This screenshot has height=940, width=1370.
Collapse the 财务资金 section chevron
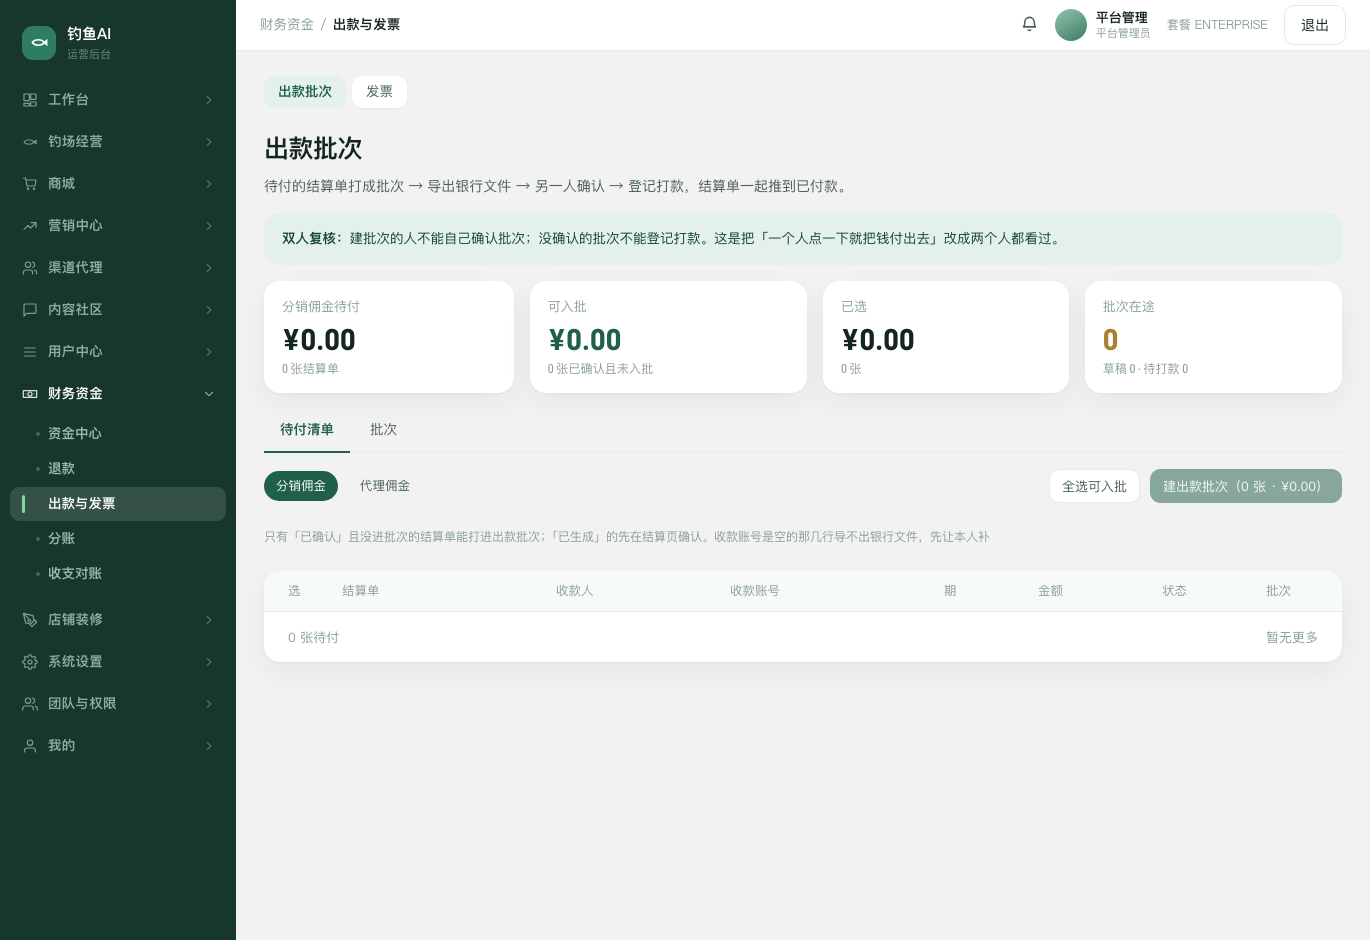pos(209,394)
